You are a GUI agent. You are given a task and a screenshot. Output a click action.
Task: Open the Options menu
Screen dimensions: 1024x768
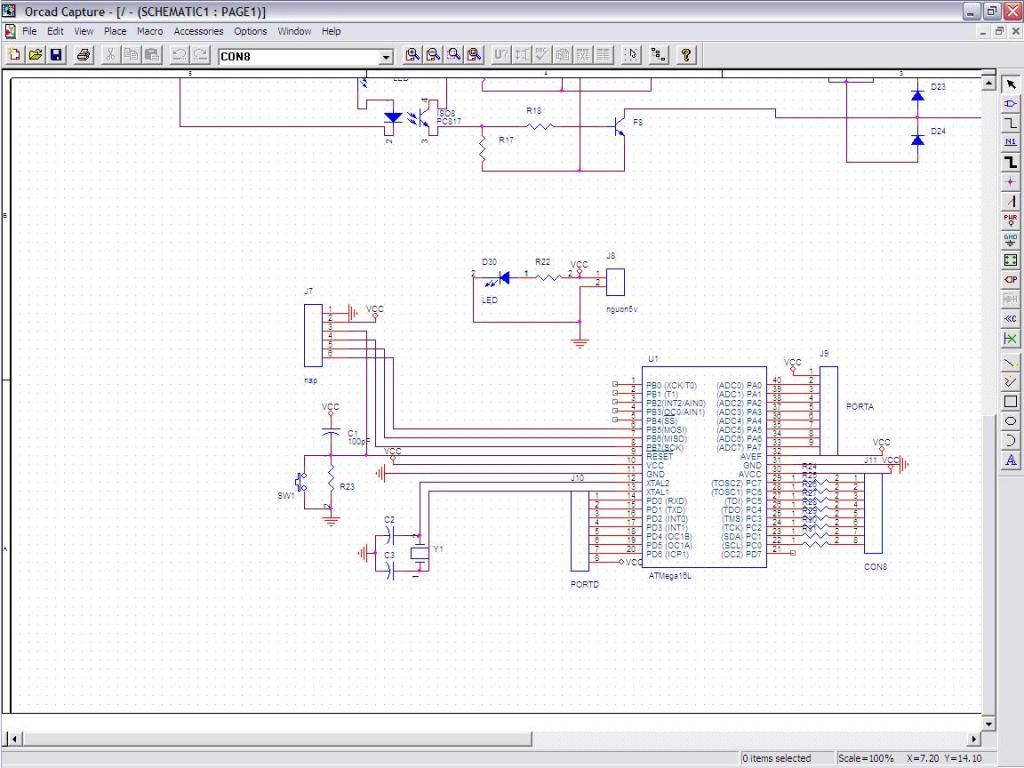click(x=250, y=31)
